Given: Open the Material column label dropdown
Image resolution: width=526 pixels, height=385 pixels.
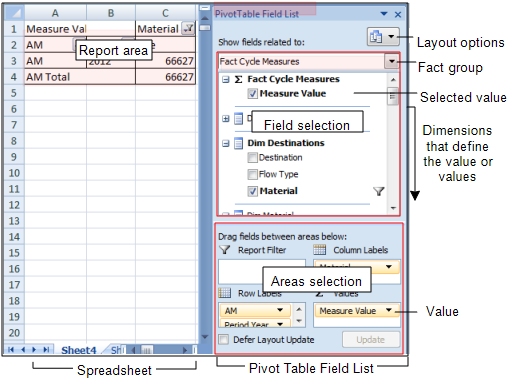Looking at the screenshot, I should click(389, 267).
